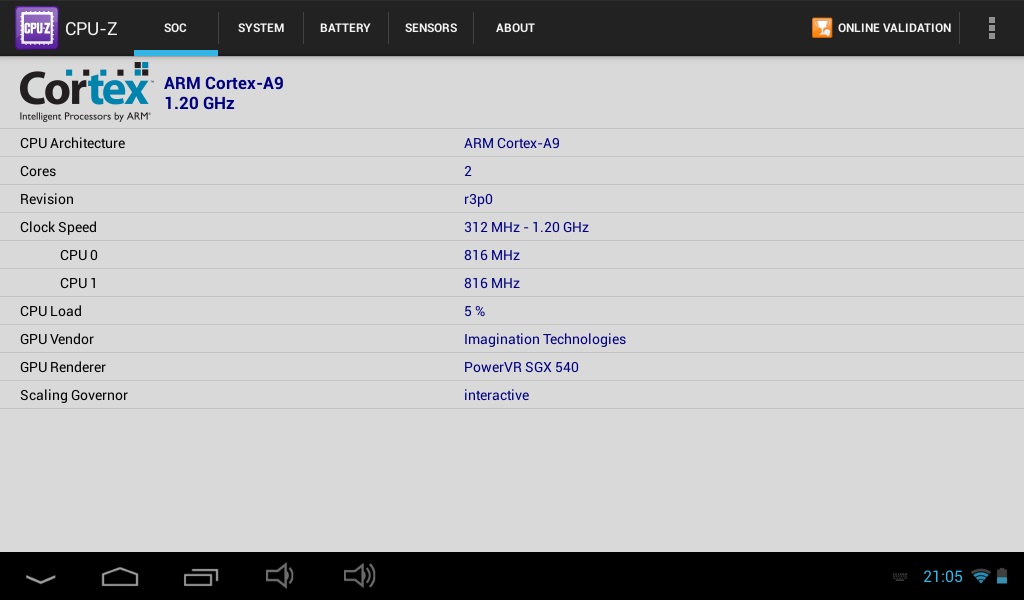Tap the Online Validation button label
Image resolution: width=1024 pixels, height=600 pixels.
point(894,28)
